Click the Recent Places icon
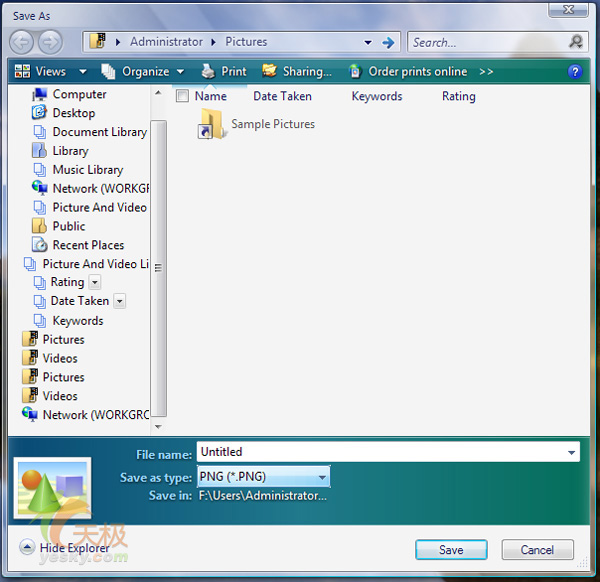Viewport: 600px width, 582px height. pos(40,245)
